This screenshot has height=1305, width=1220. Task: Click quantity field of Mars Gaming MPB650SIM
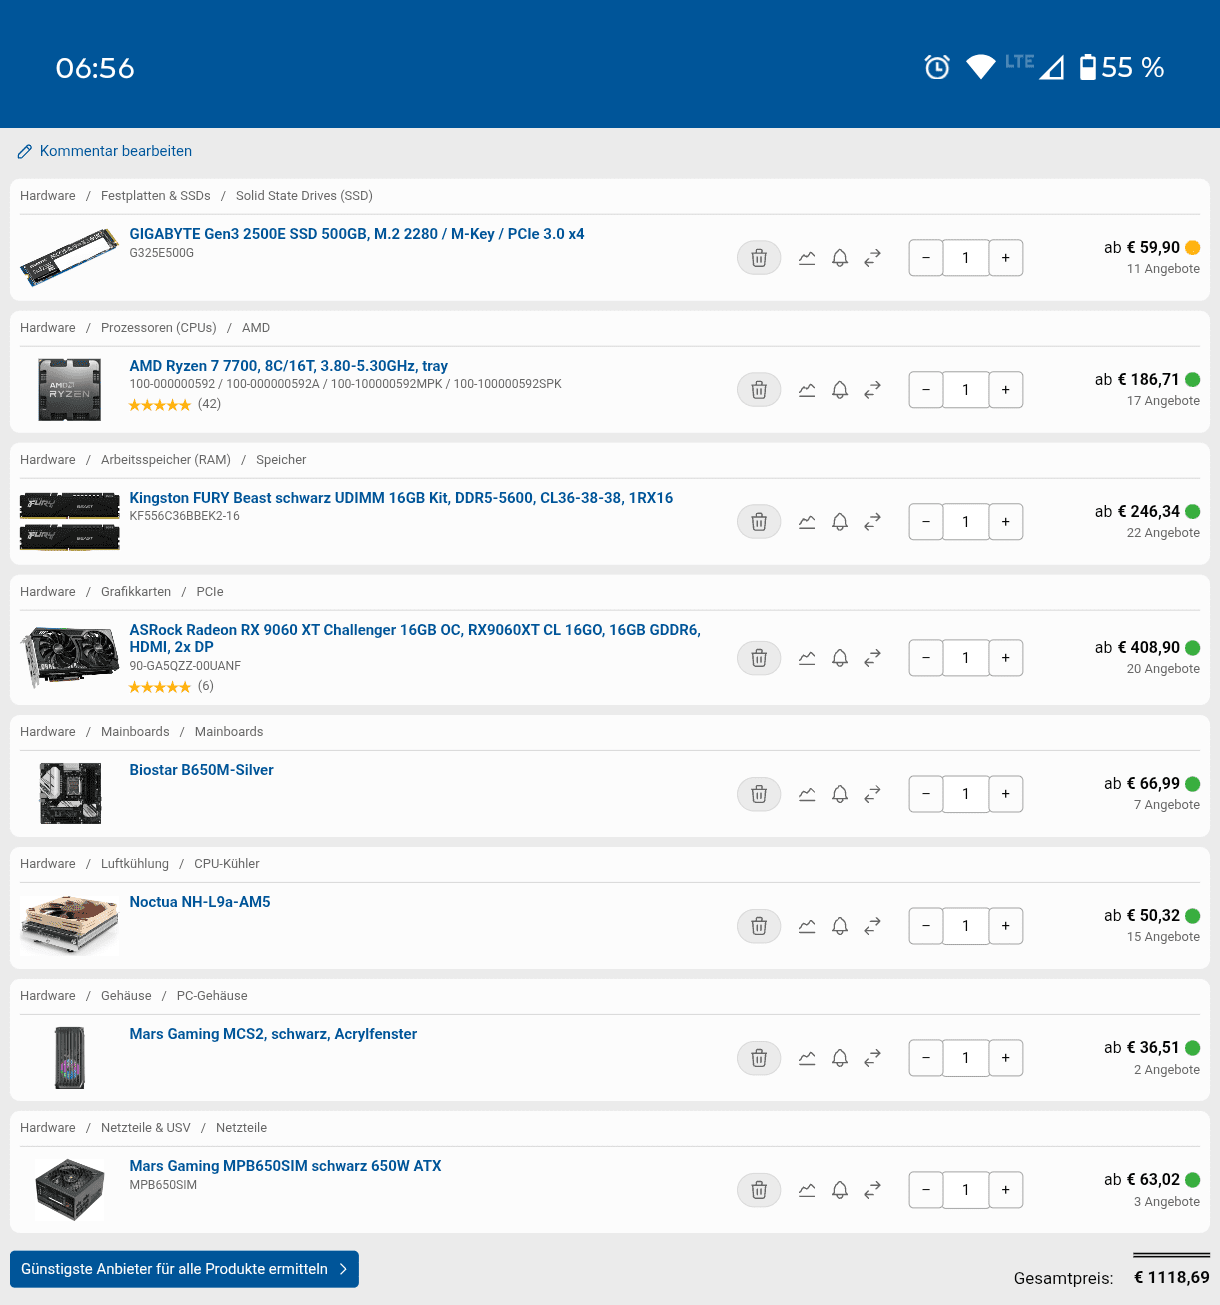(x=966, y=1190)
